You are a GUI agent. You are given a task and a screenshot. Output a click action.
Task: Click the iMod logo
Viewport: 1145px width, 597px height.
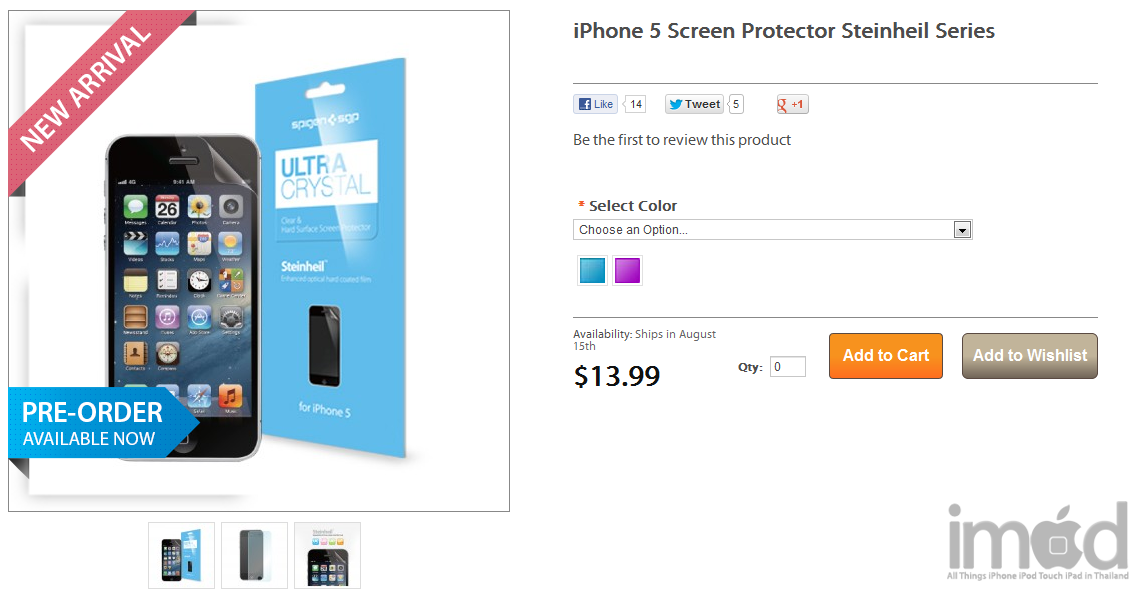pyautogui.click(x=1036, y=540)
